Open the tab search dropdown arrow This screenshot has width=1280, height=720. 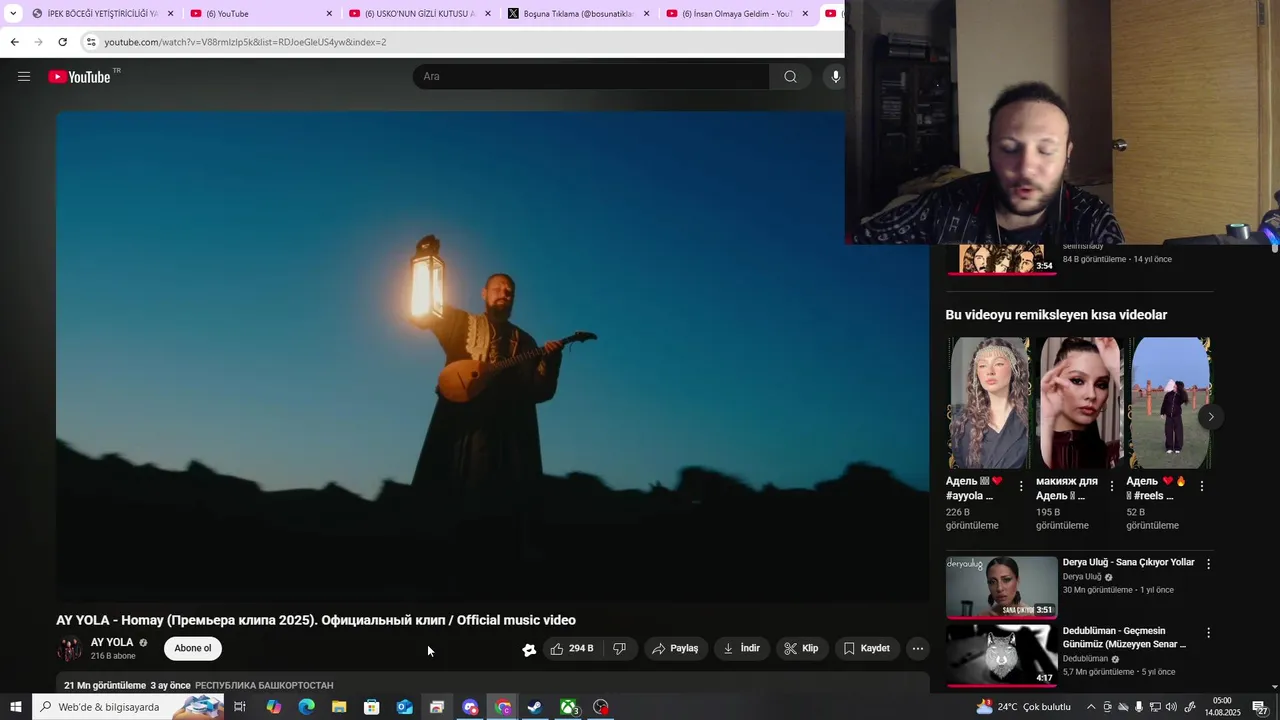pos(13,13)
